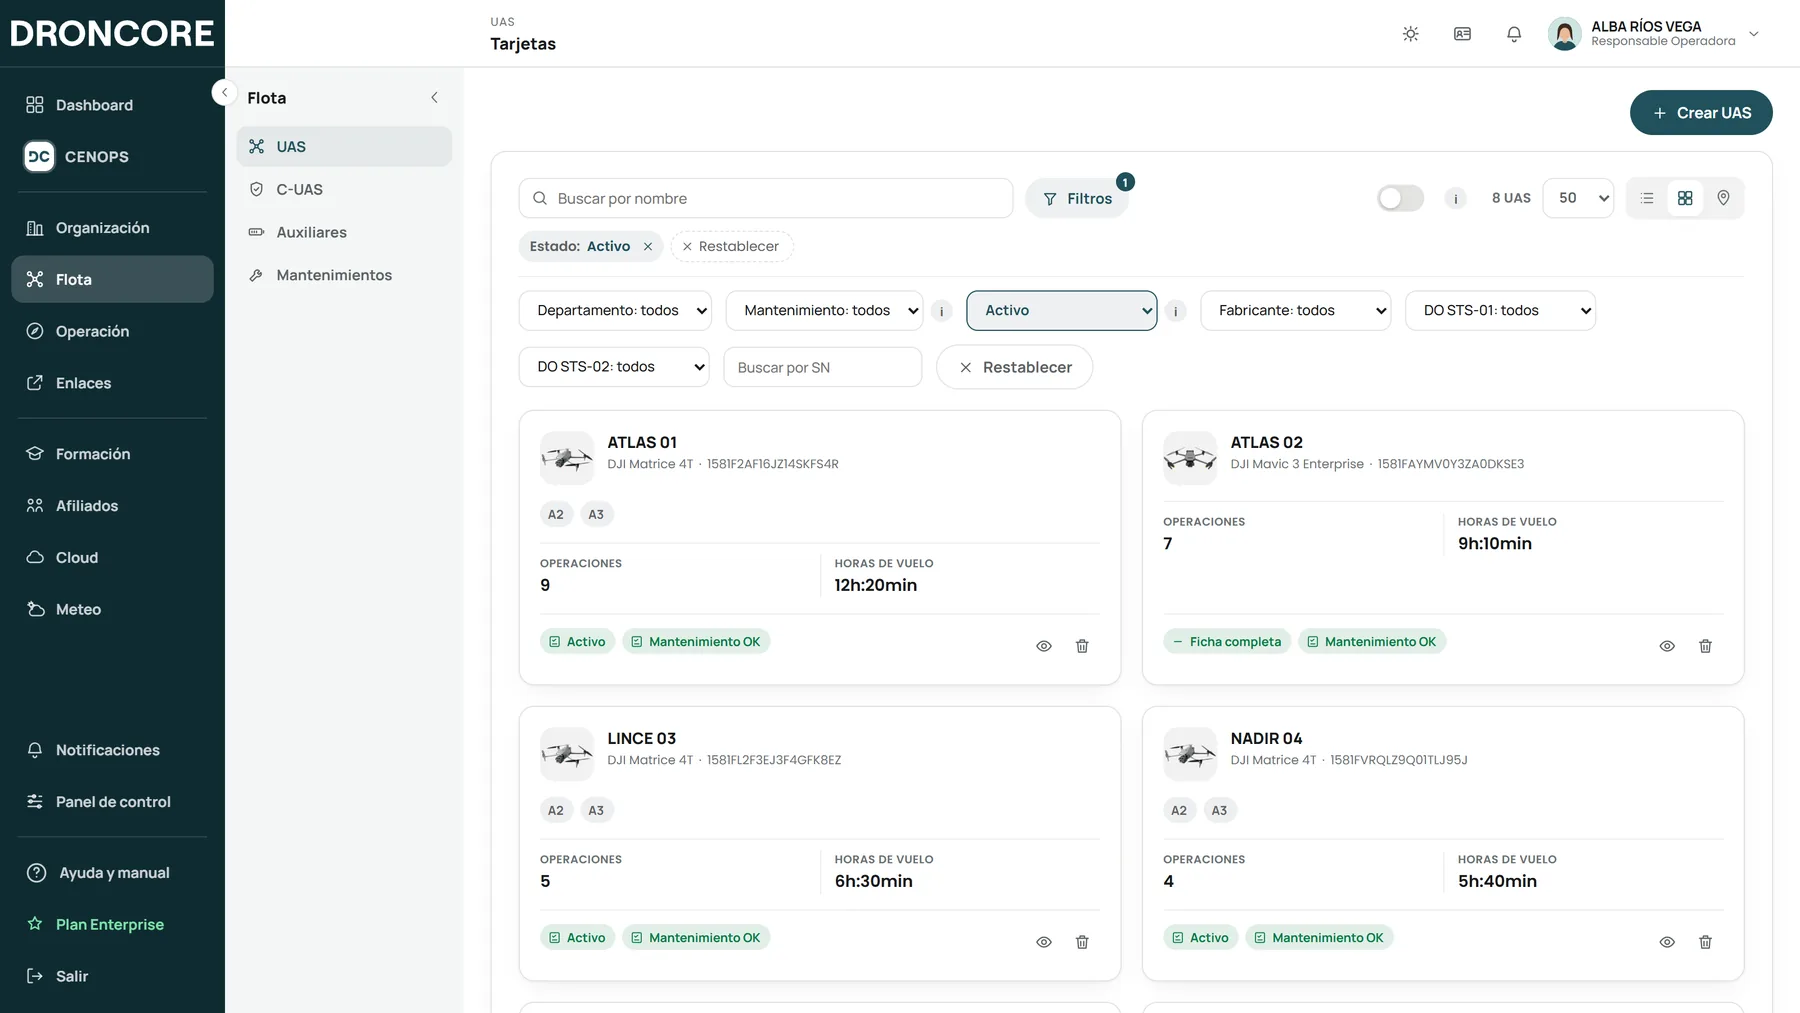Viewport: 1800px width, 1013px height.
Task: Switch to map location view icon
Action: [1723, 198]
